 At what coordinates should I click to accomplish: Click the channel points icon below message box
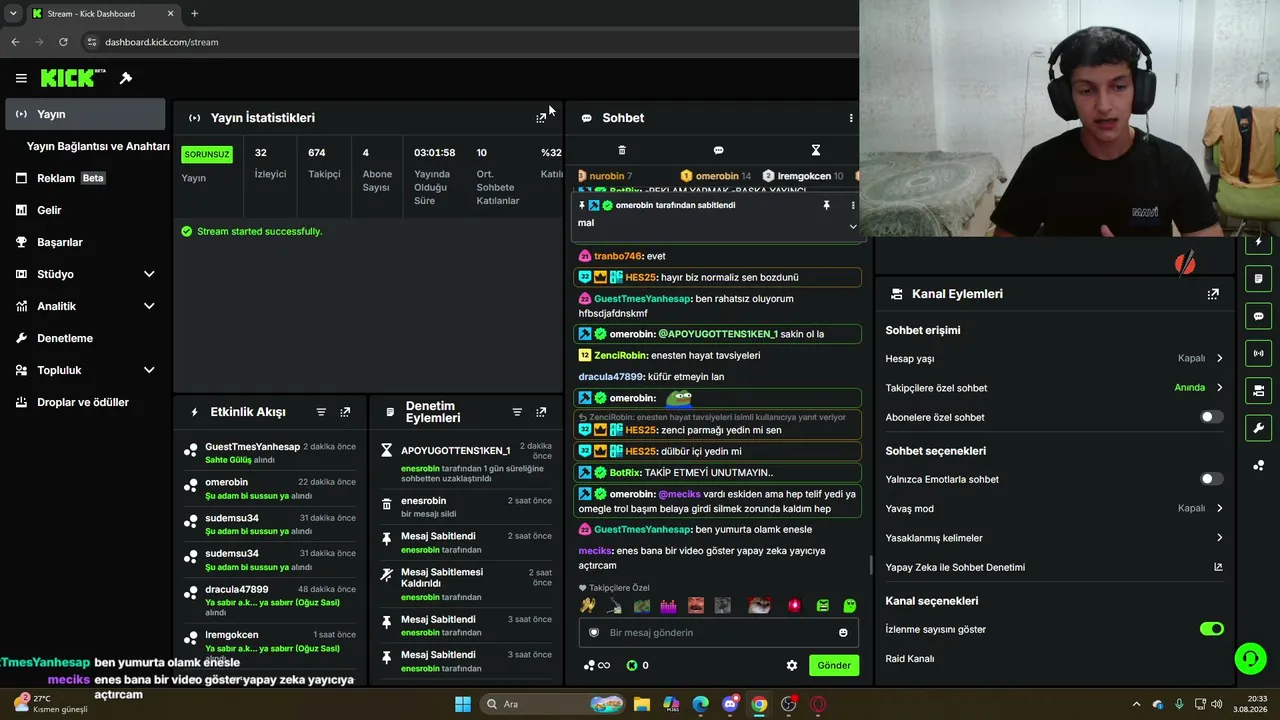[x=596, y=665]
